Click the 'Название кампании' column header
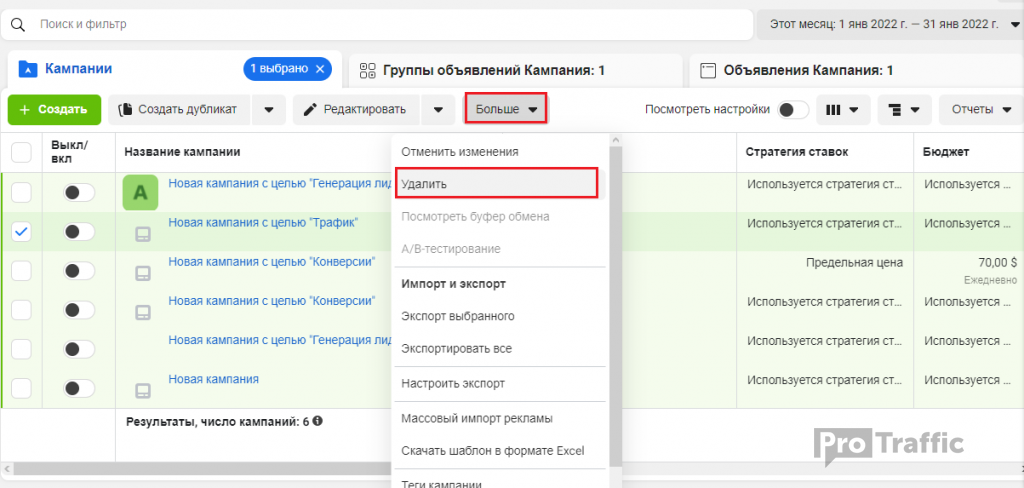This screenshot has width=1024, height=488. coord(182,152)
